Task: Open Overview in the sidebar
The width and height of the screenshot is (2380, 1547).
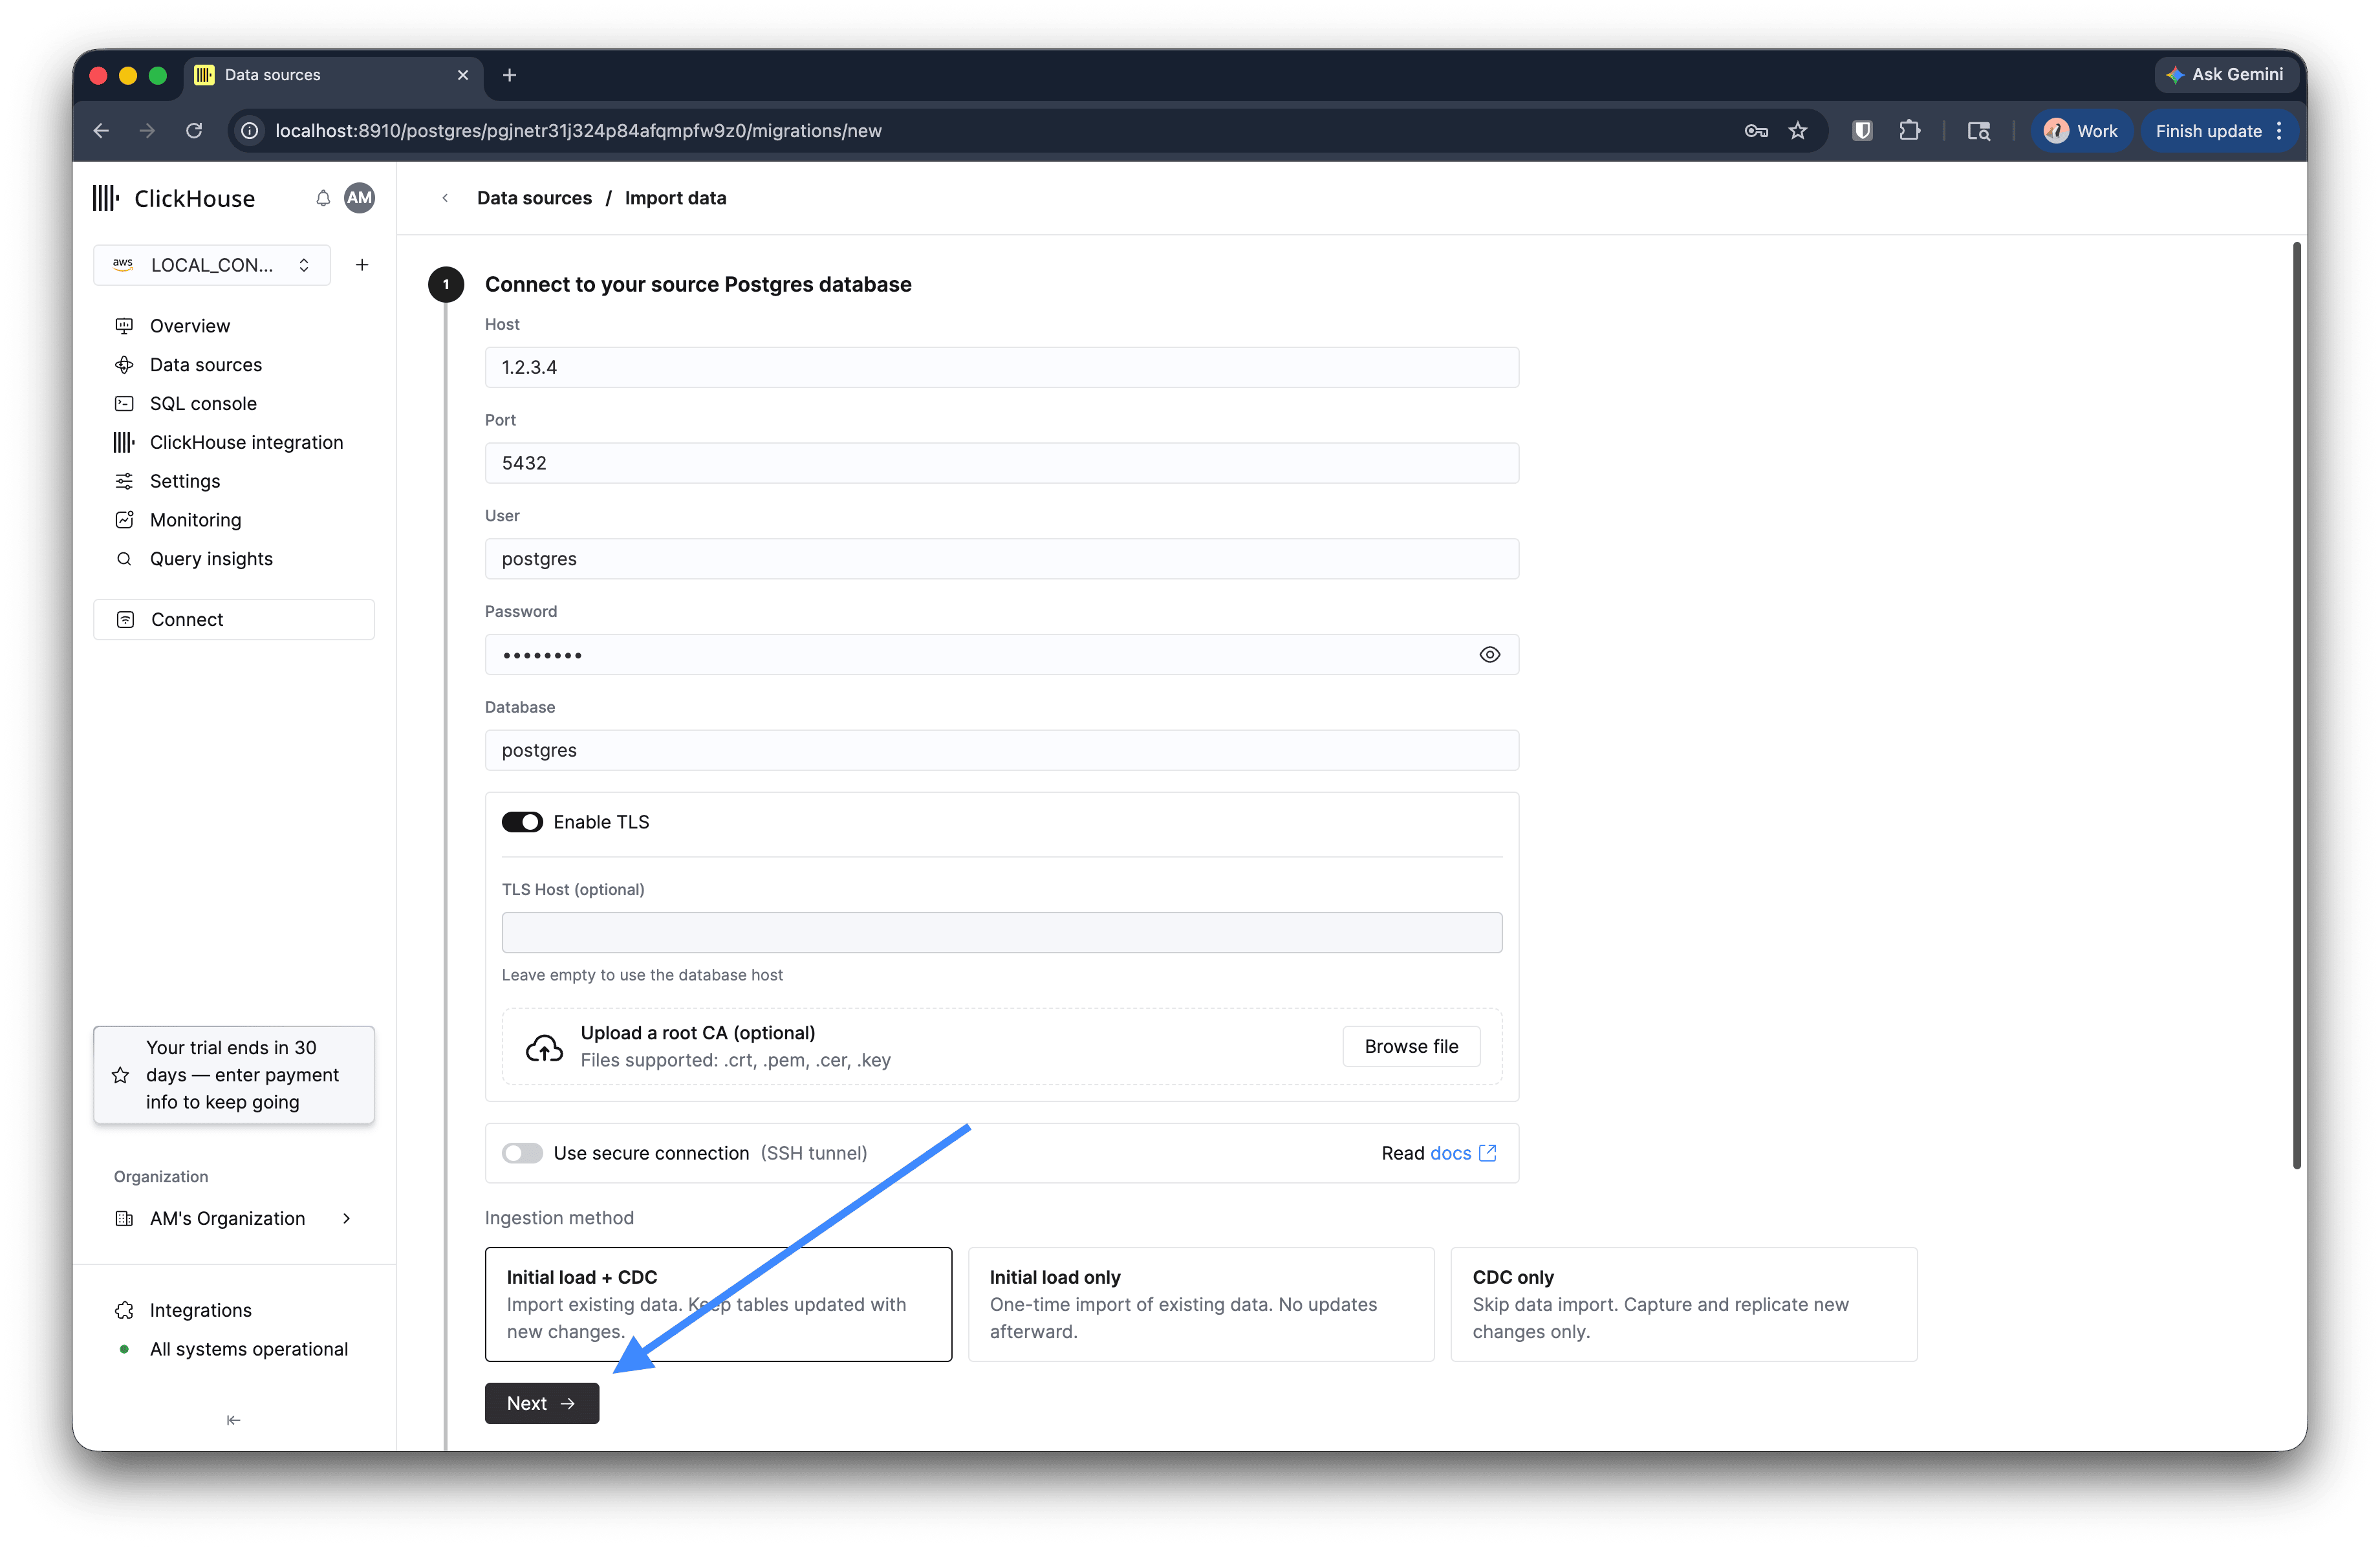Action: [190, 326]
